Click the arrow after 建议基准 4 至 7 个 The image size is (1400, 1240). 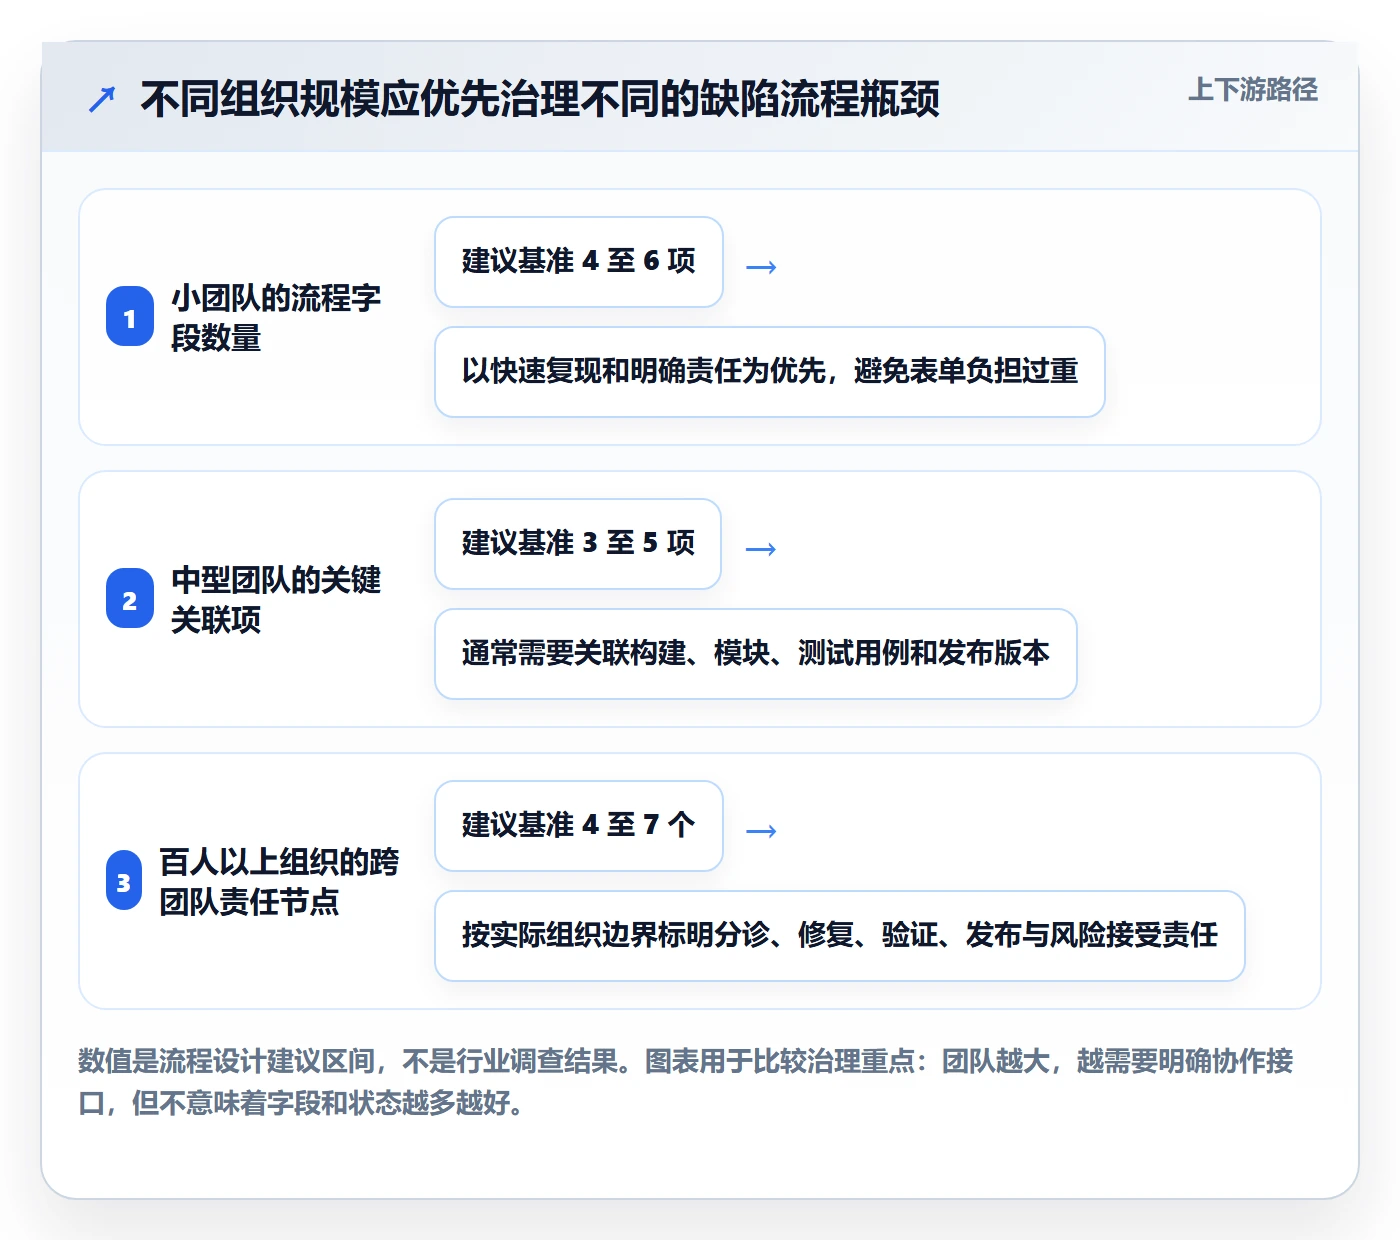click(761, 831)
